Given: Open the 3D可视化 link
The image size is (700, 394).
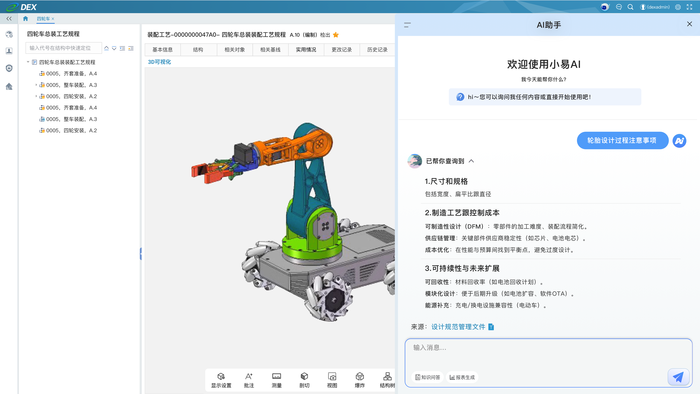Looking at the screenshot, I should pos(159,62).
